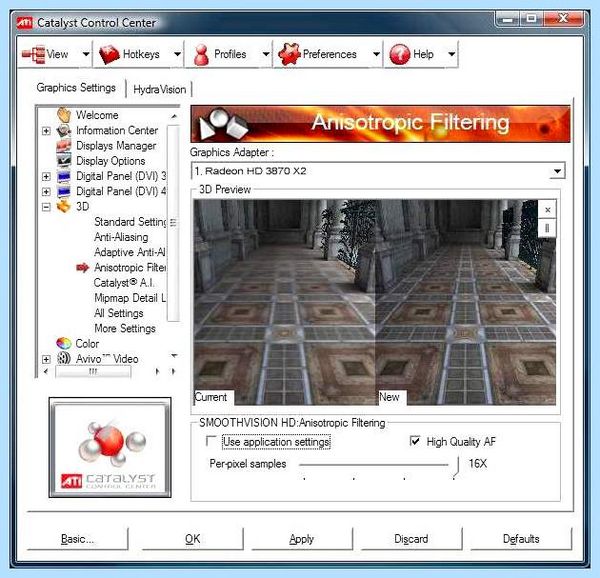Click the tree vertical scrollbar up arrow
This screenshot has height=578, width=600.
pyautogui.click(x=174, y=116)
